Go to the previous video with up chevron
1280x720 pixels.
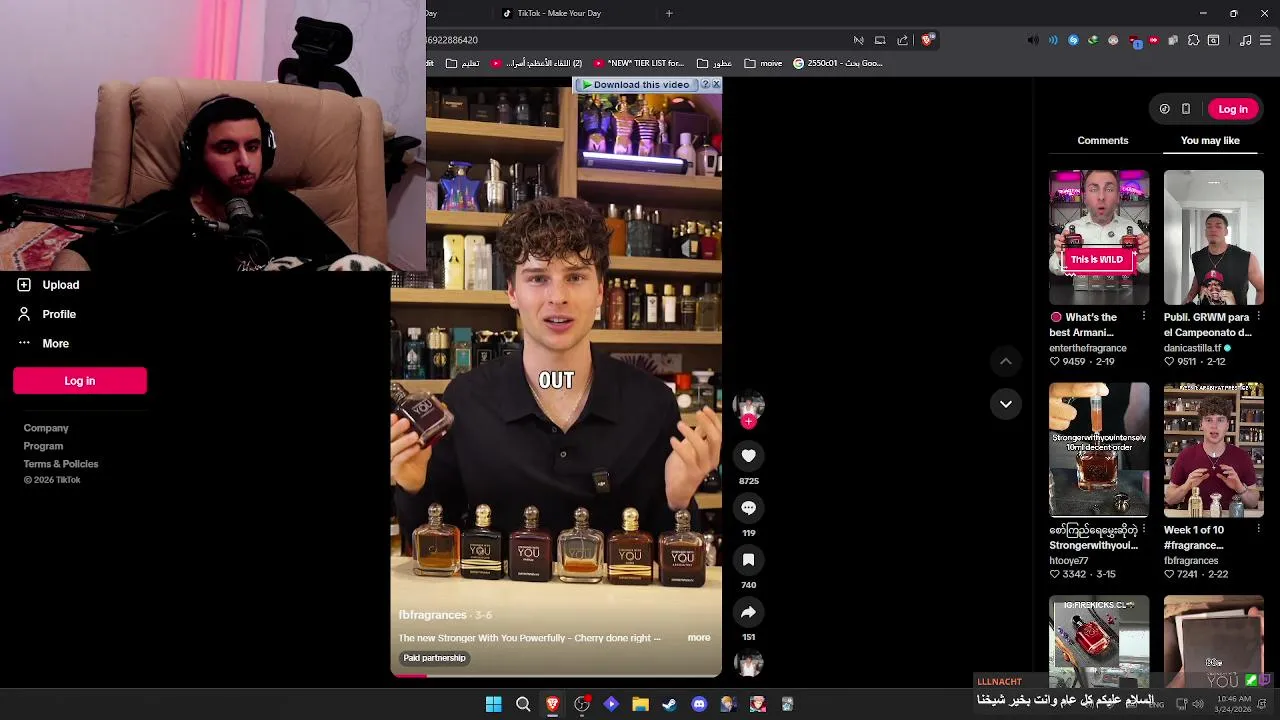point(1006,361)
